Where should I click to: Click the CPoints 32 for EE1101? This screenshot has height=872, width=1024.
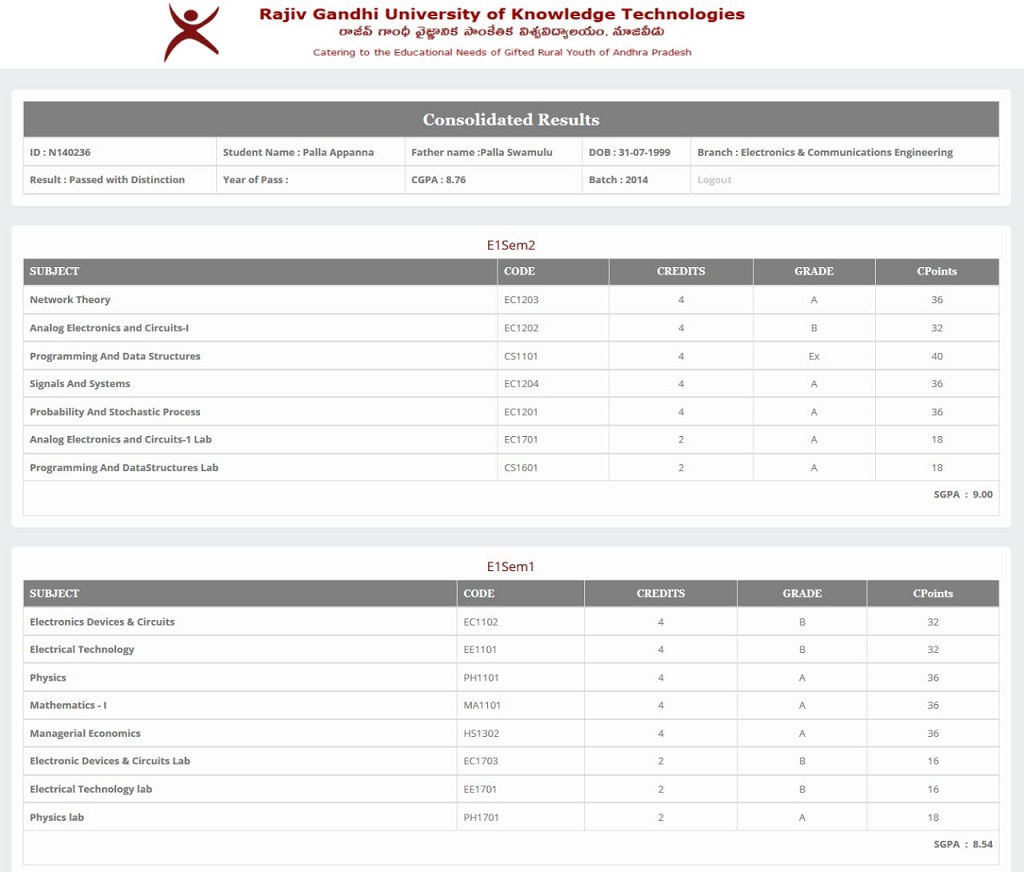click(x=933, y=649)
